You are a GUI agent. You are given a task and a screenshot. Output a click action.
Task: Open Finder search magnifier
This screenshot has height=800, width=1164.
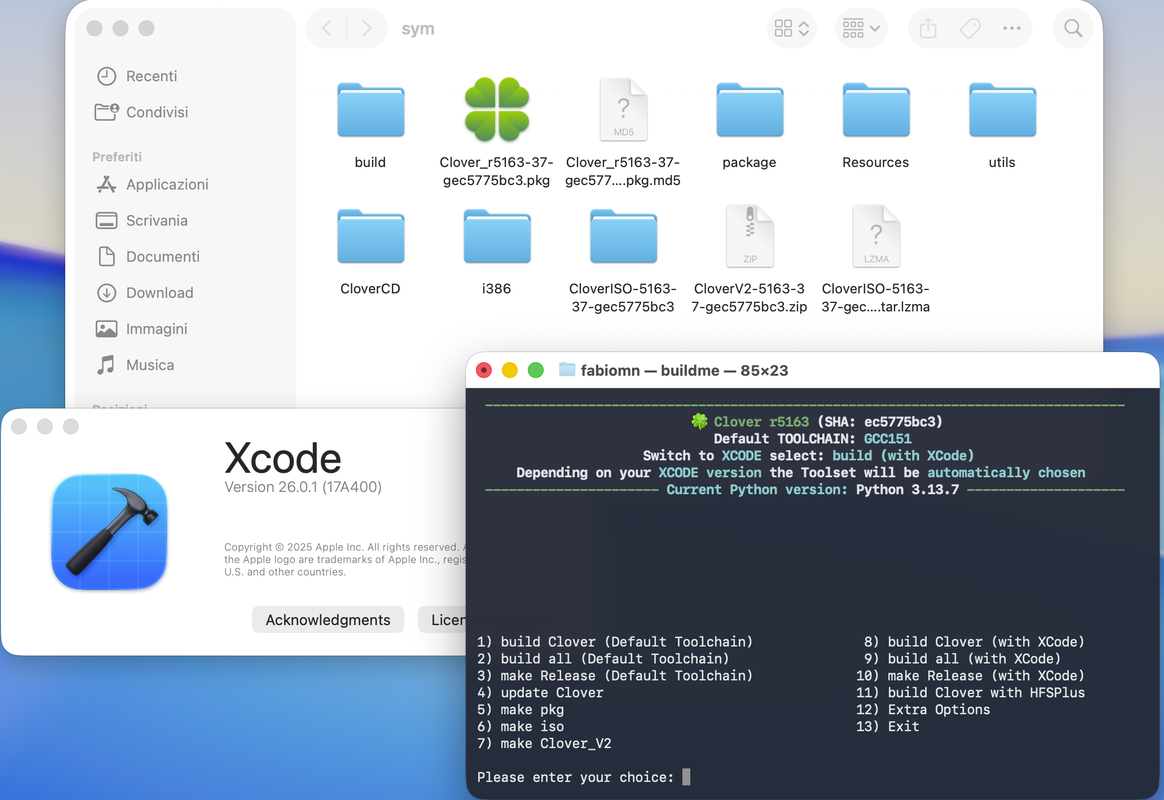pyautogui.click(x=1073, y=28)
